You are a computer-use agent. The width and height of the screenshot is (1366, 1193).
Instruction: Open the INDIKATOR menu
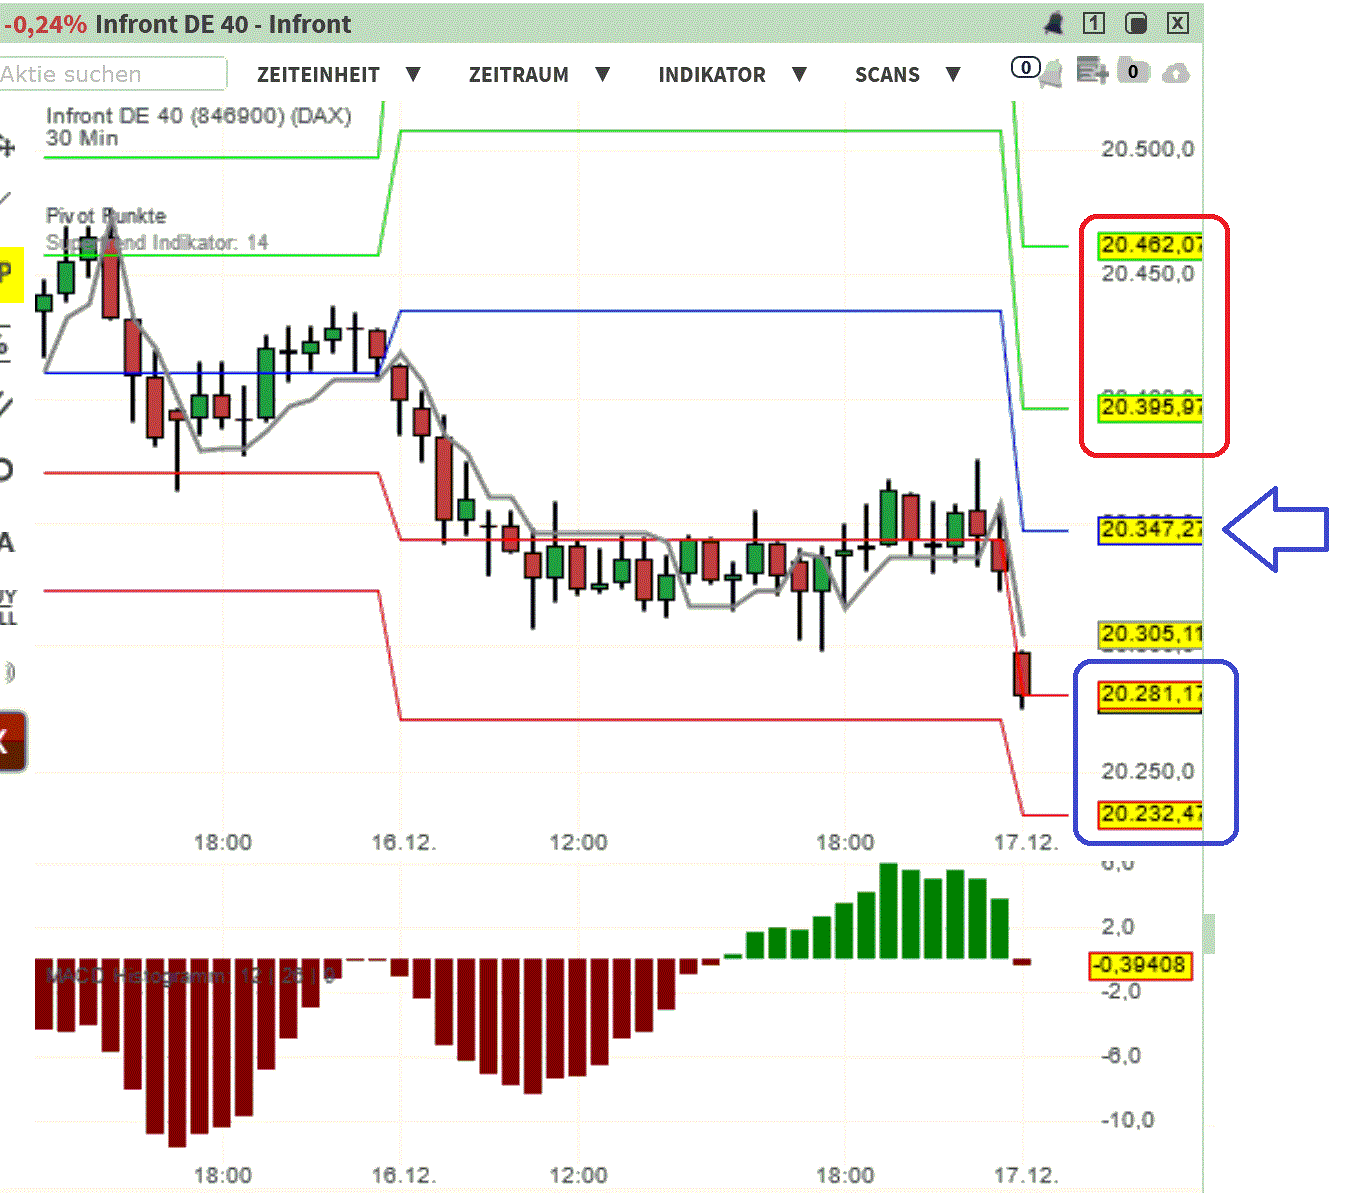[x=712, y=75]
